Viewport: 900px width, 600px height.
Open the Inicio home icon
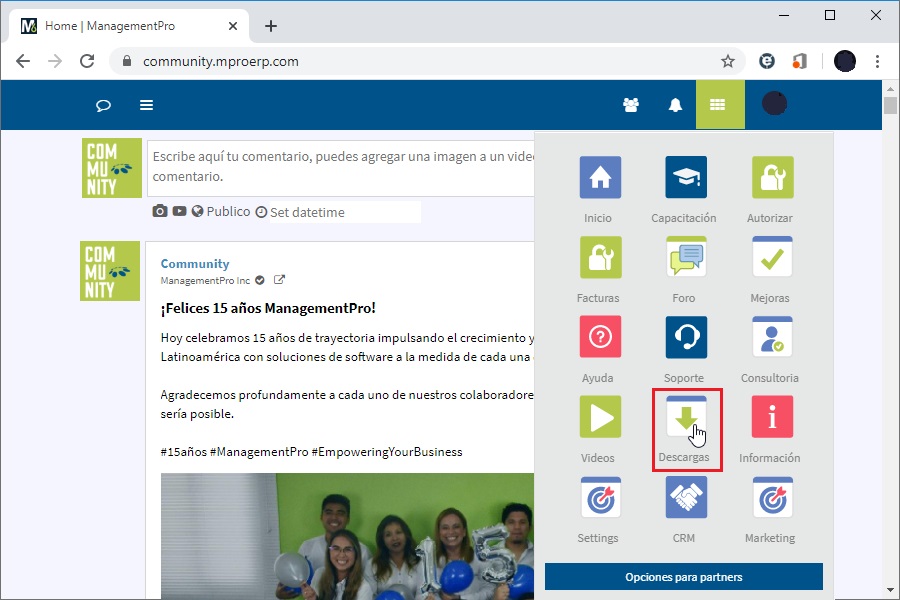click(x=599, y=175)
